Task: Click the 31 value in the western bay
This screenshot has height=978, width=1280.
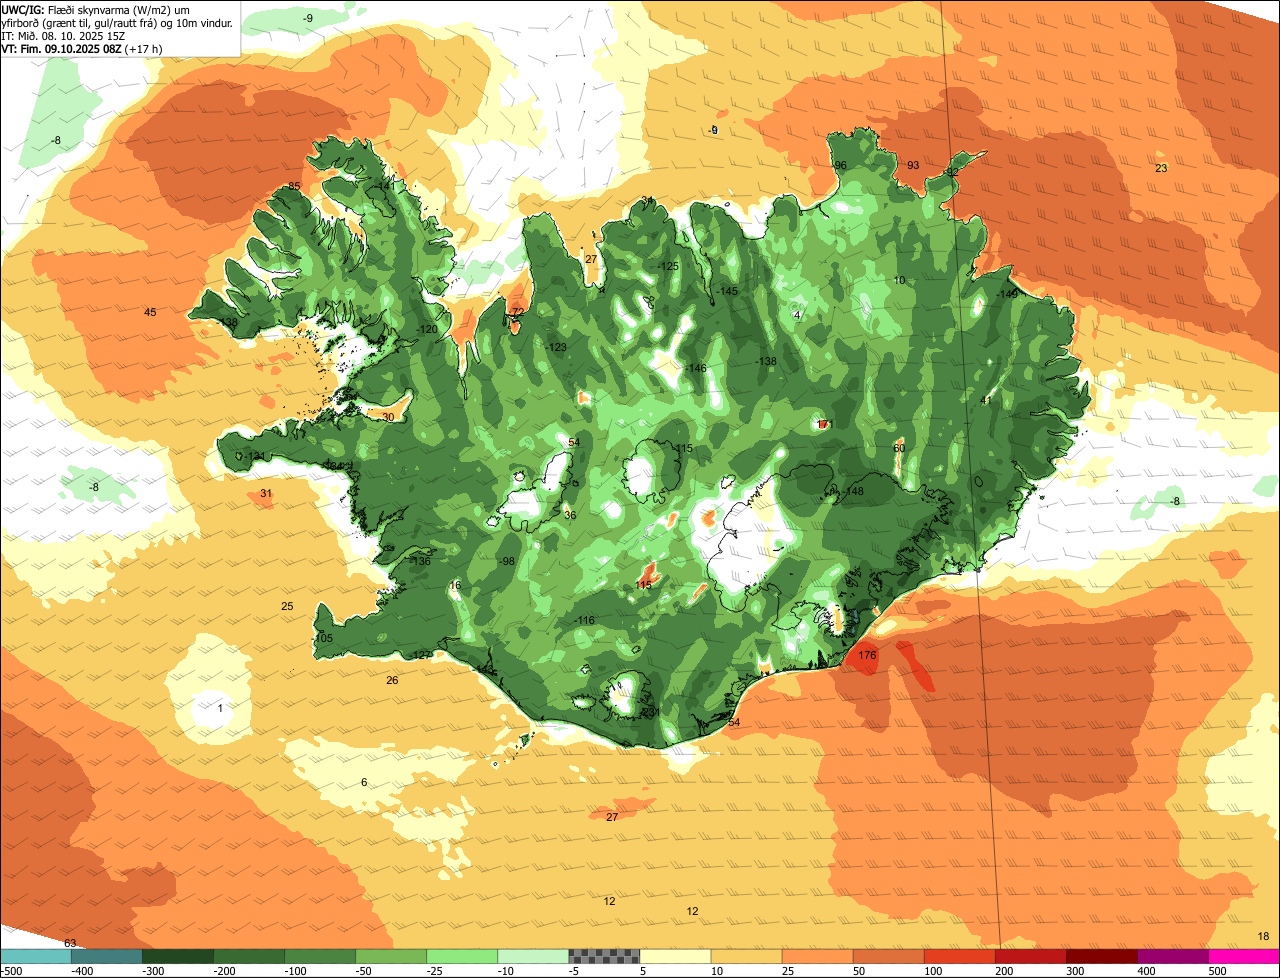Action: pos(266,493)
